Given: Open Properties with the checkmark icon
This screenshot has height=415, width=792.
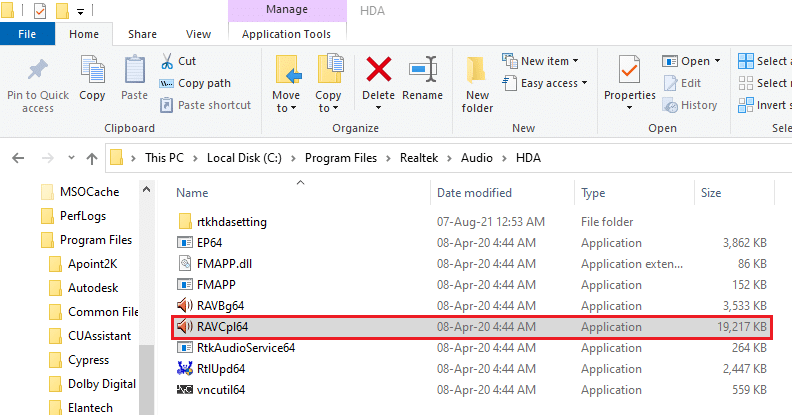Looking at the screenshot, I should pos(629,72).
